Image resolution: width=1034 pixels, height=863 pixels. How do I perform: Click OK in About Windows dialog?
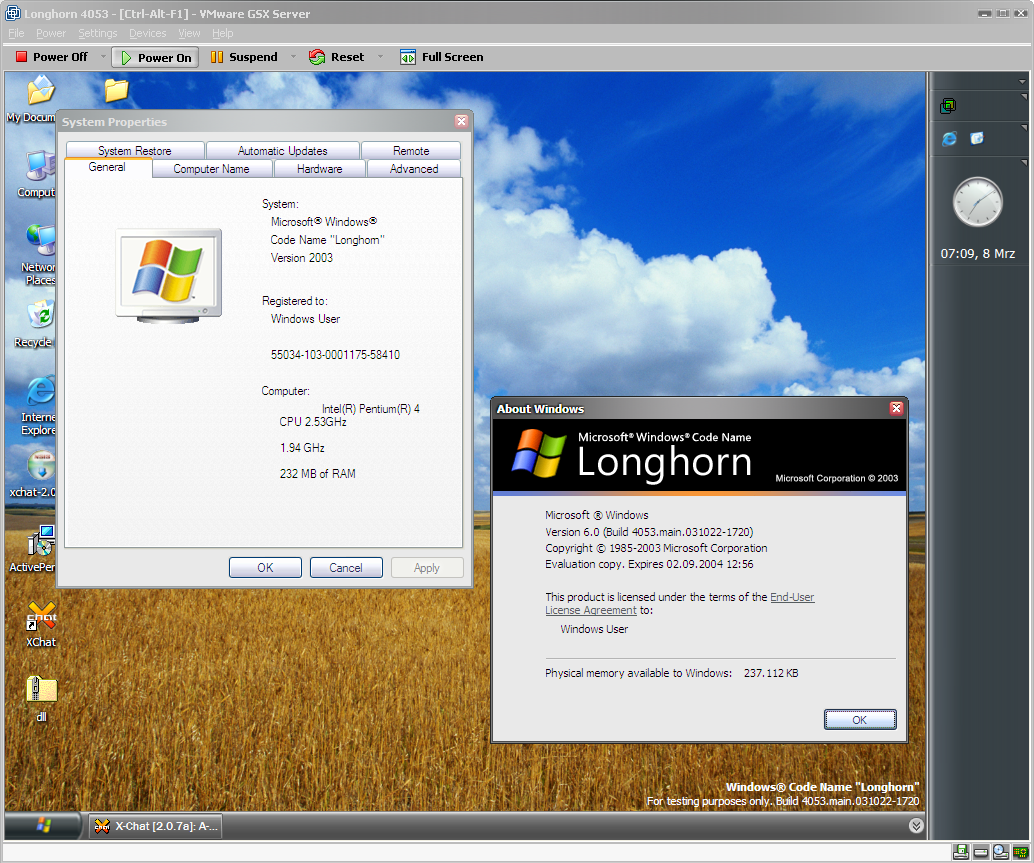[859, 720]
